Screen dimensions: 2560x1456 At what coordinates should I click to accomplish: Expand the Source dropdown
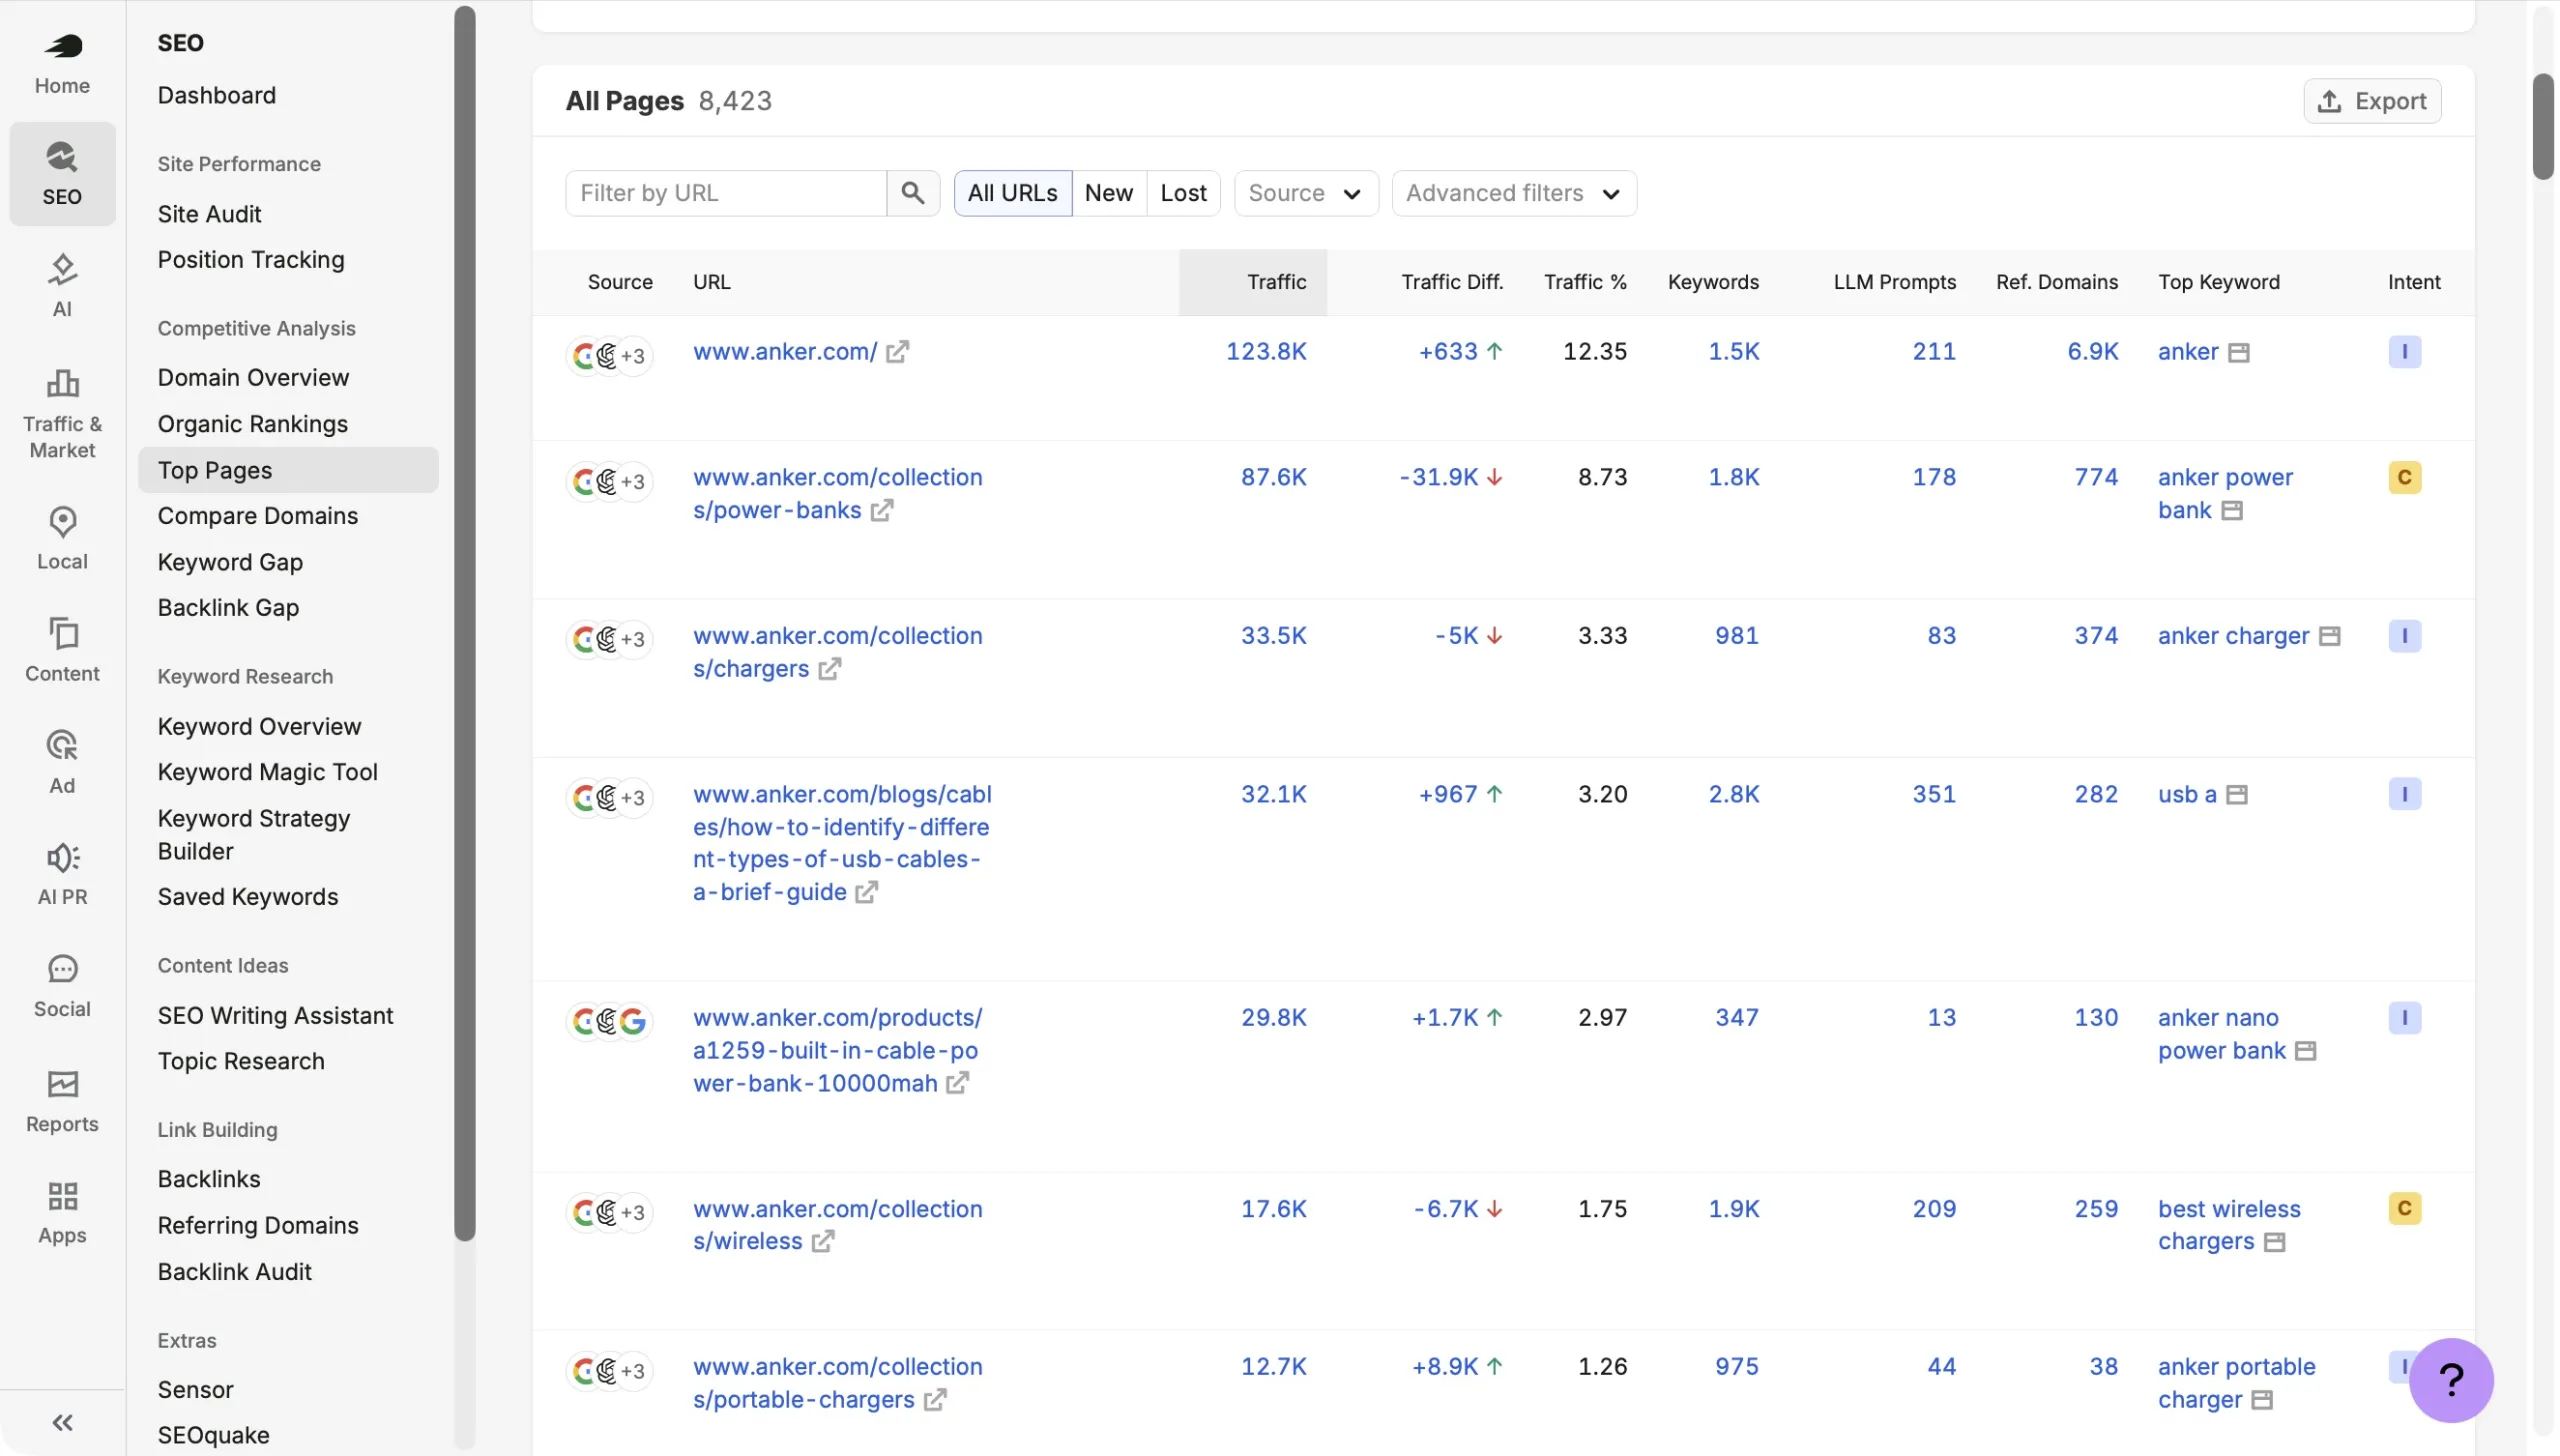pos(1306,193)
